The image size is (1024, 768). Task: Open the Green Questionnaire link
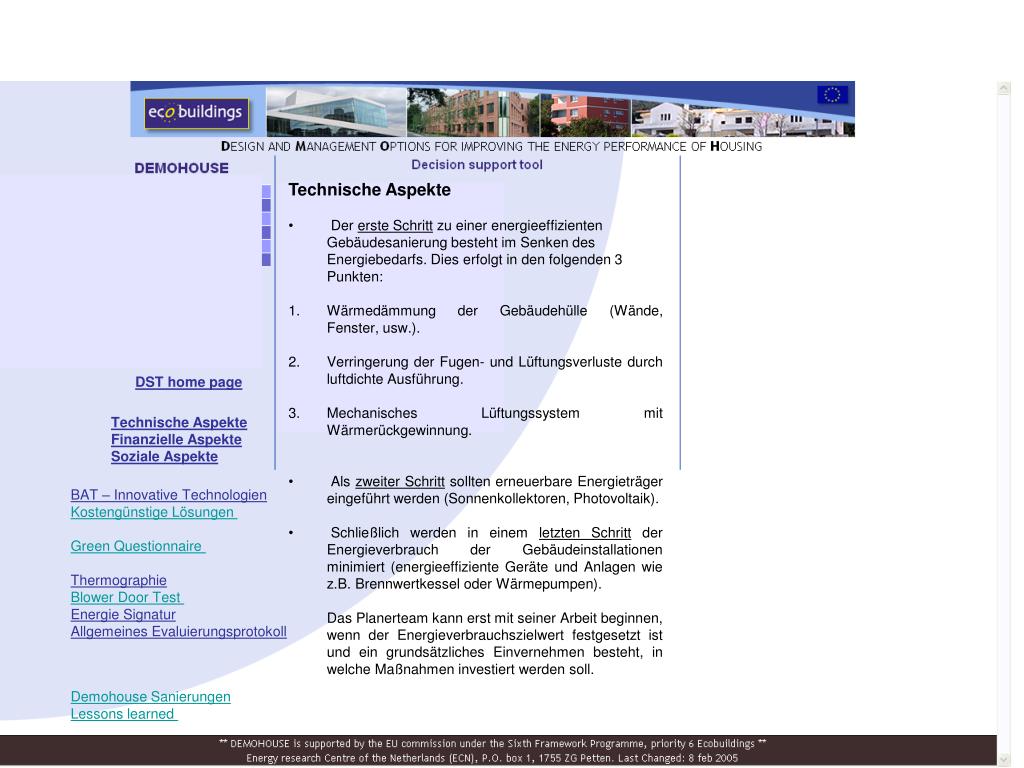pos(138,546)
